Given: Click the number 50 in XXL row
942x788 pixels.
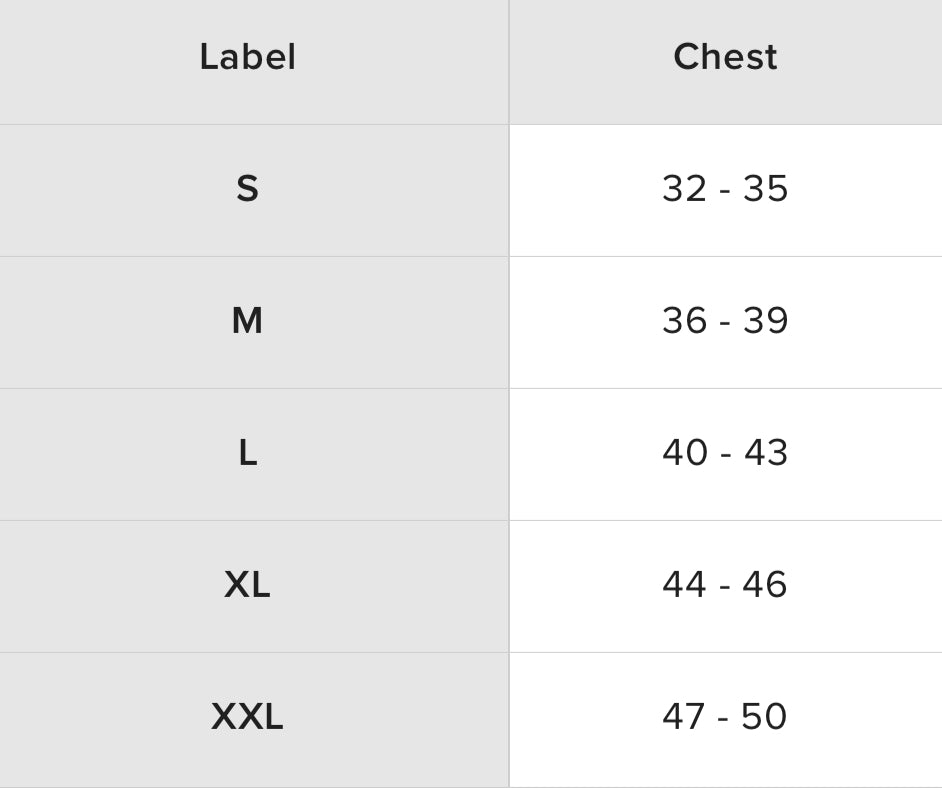Looking at the screenshot, I should pos(765,717).
